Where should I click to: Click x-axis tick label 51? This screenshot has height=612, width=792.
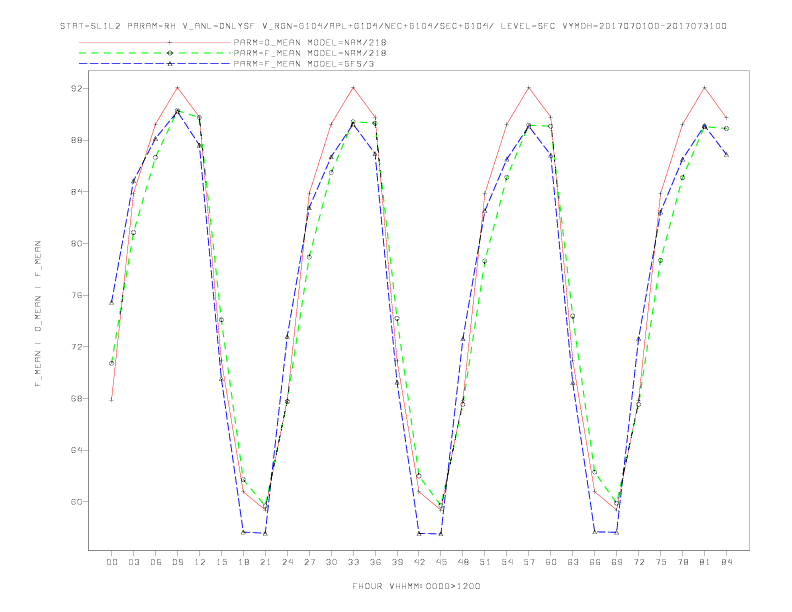click(x=485, y=562)
